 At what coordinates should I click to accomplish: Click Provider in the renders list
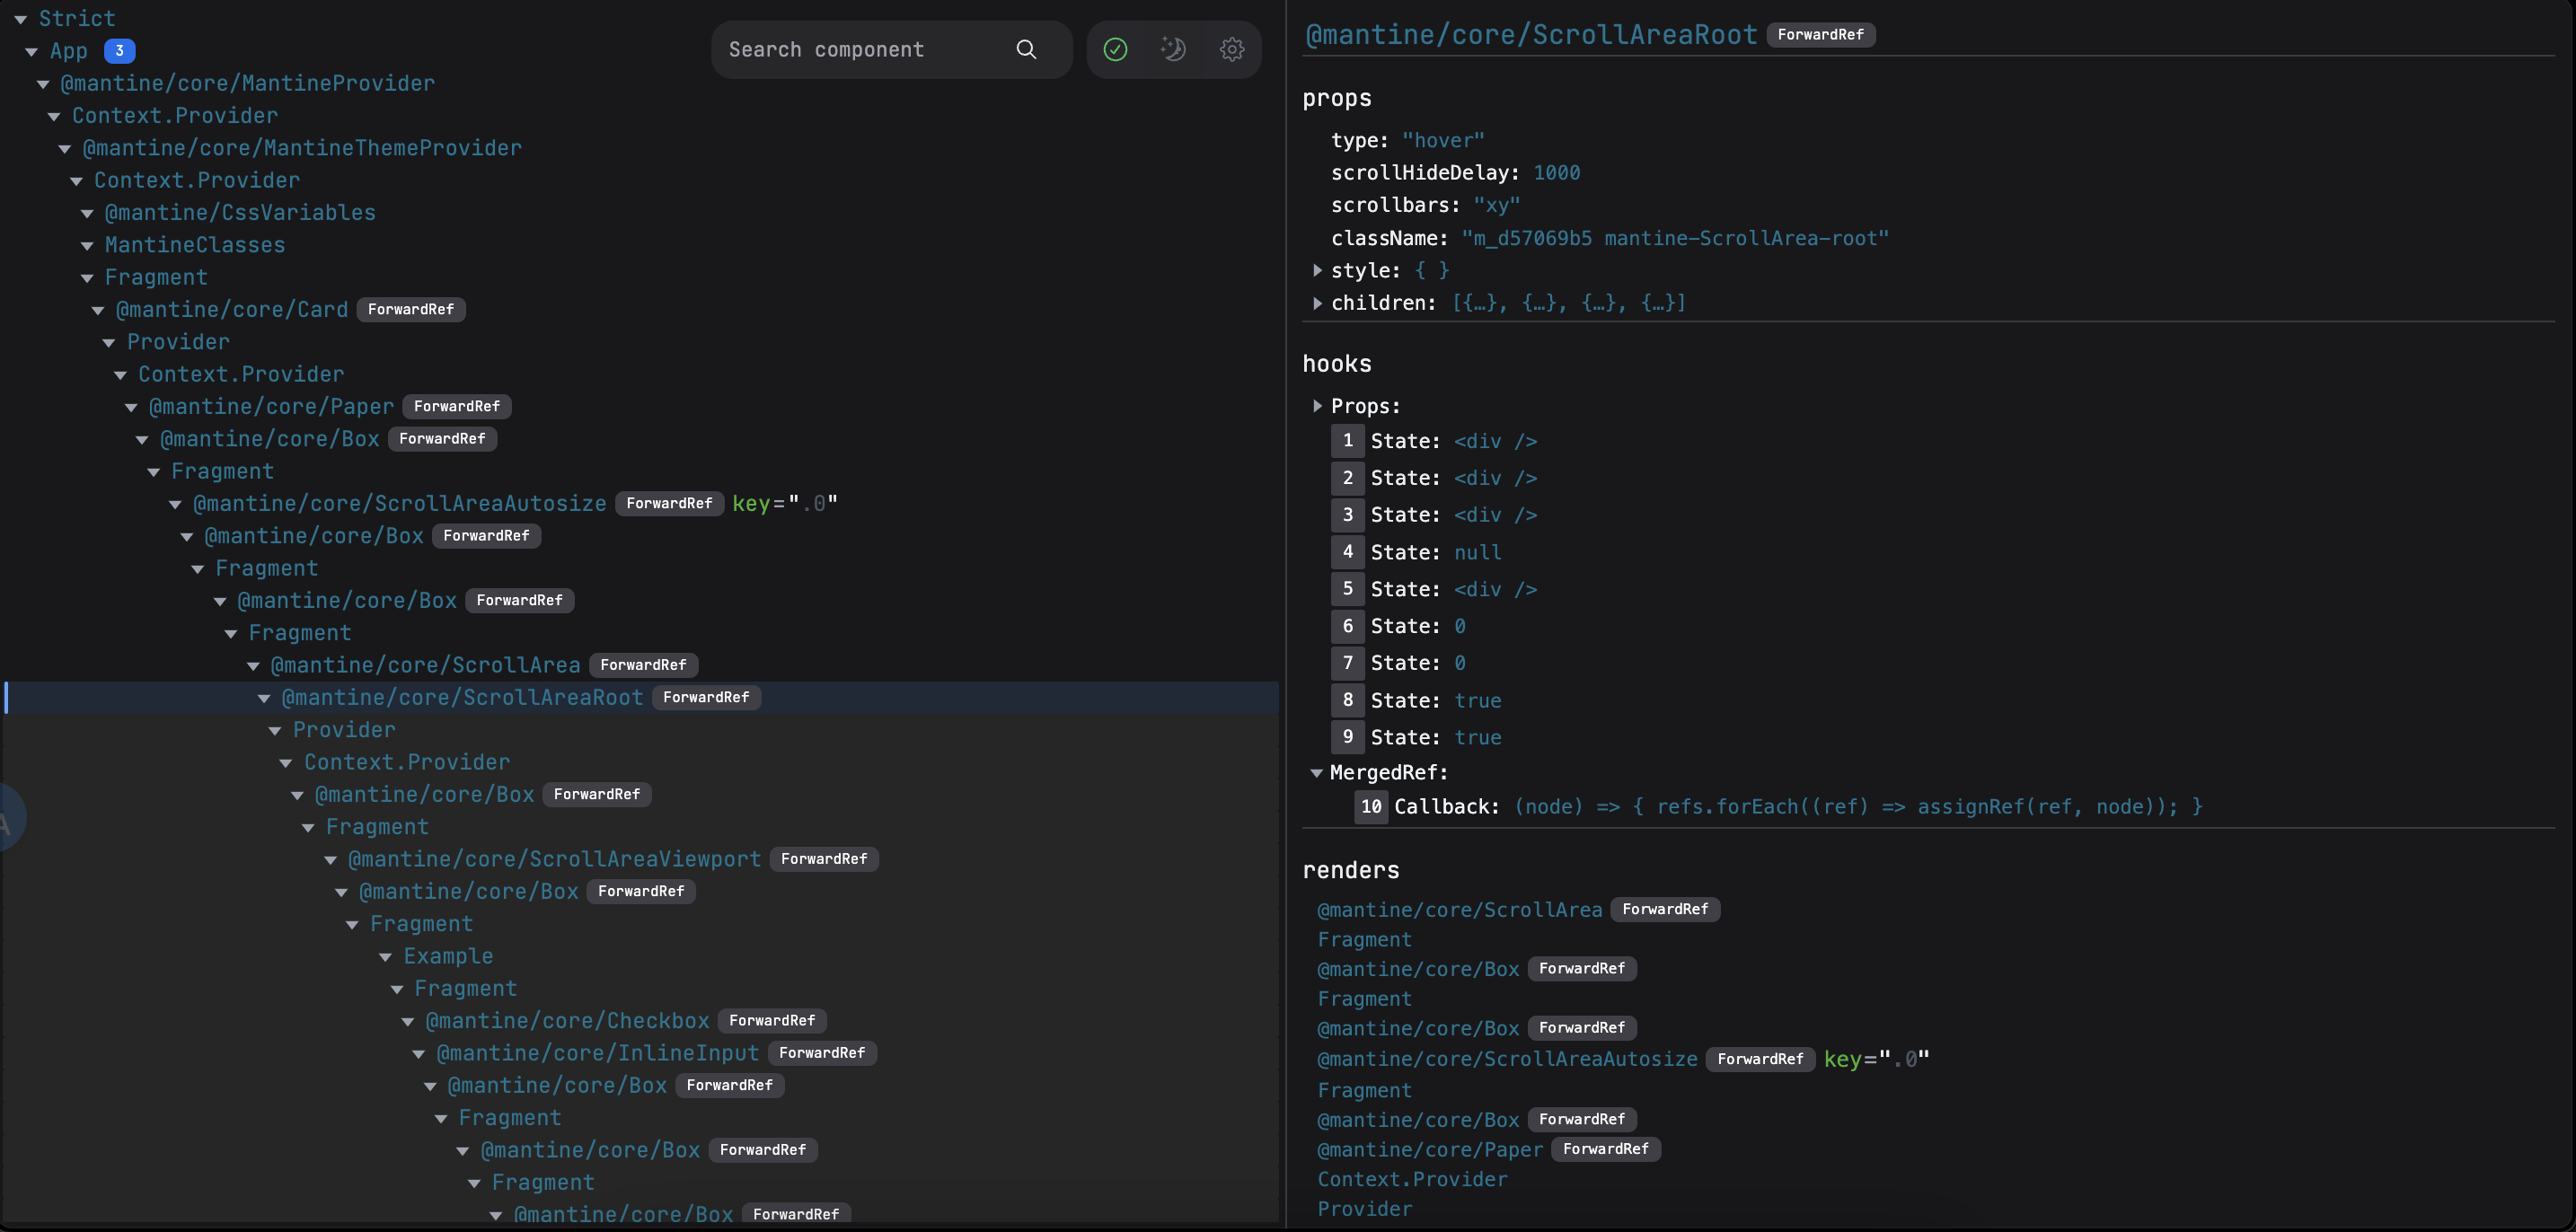1365,1209
